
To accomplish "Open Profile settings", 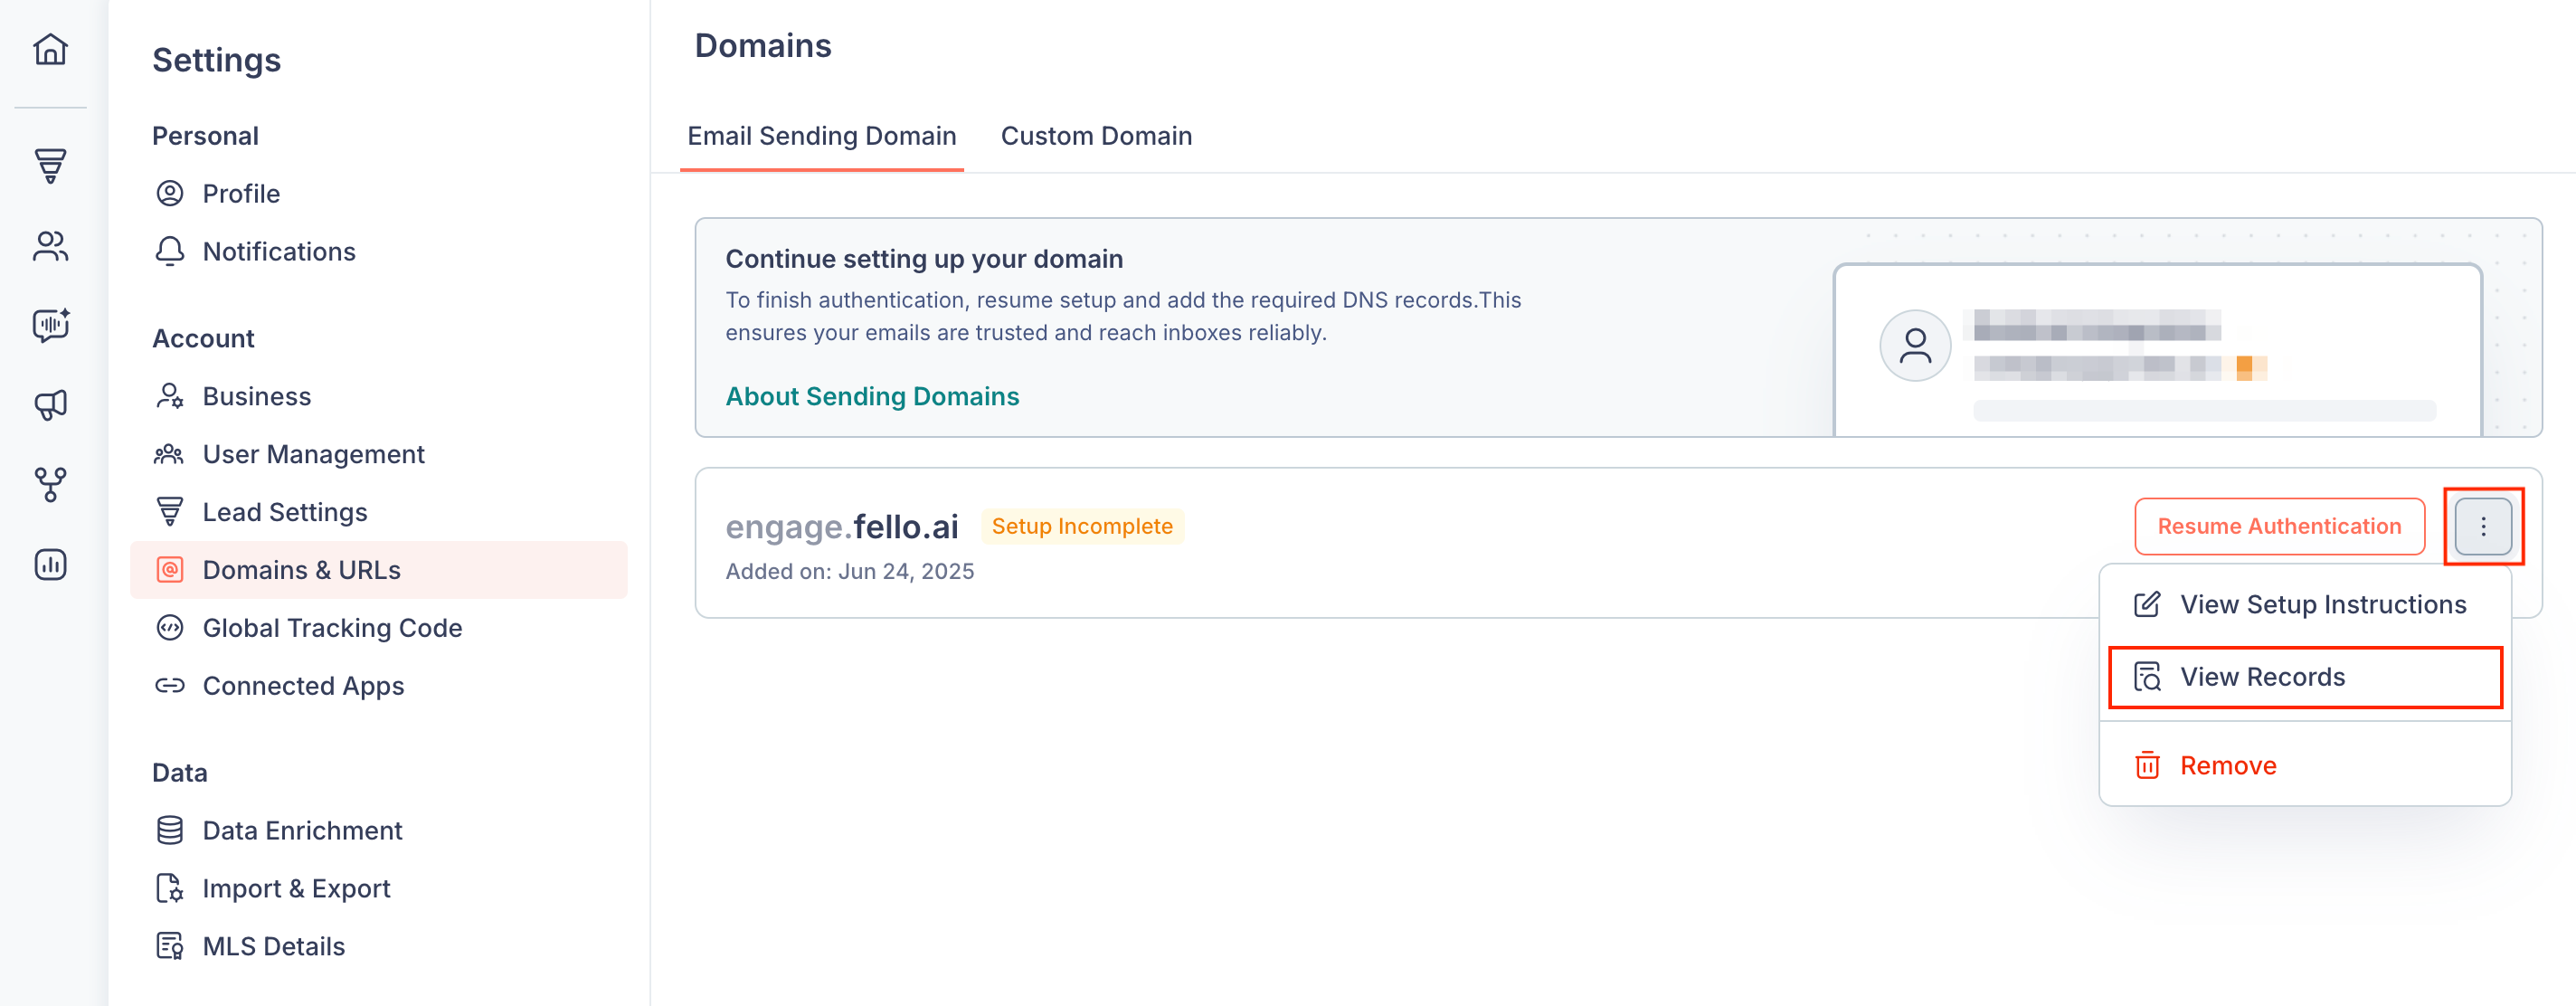I will [x=241, y=194].
